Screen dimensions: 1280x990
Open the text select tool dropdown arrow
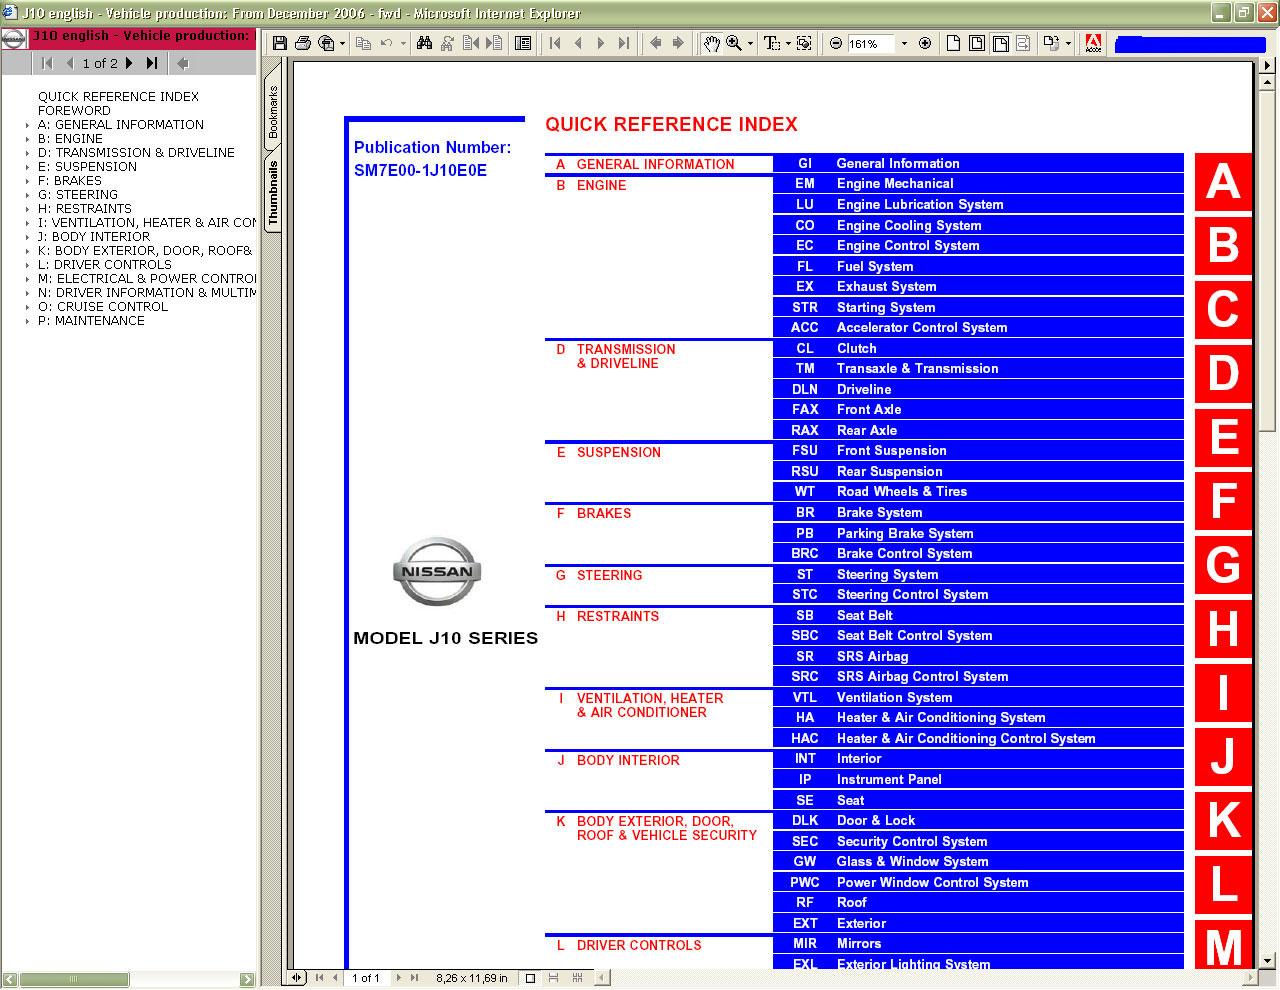(x=788, y=43)
